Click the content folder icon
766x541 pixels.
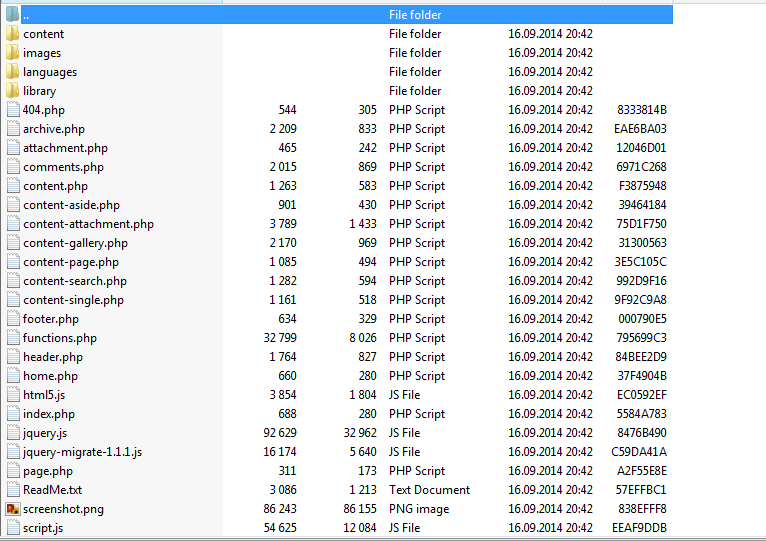(x=12, y=34)
